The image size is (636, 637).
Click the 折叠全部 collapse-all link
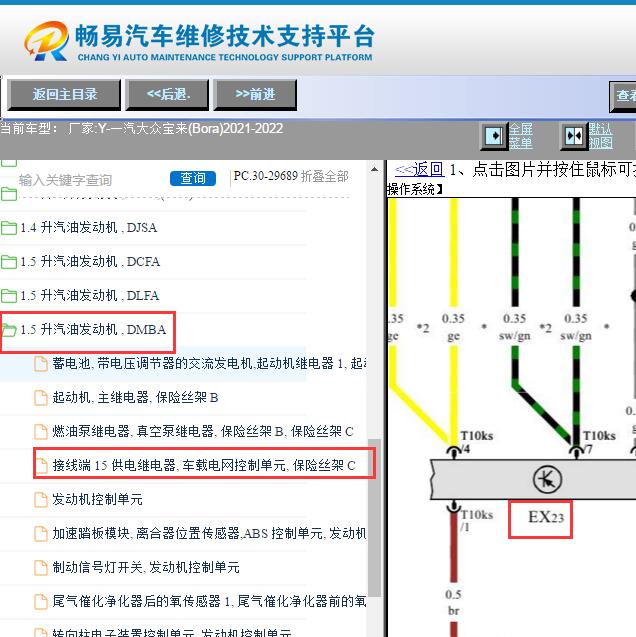click(x=324, y=176)
